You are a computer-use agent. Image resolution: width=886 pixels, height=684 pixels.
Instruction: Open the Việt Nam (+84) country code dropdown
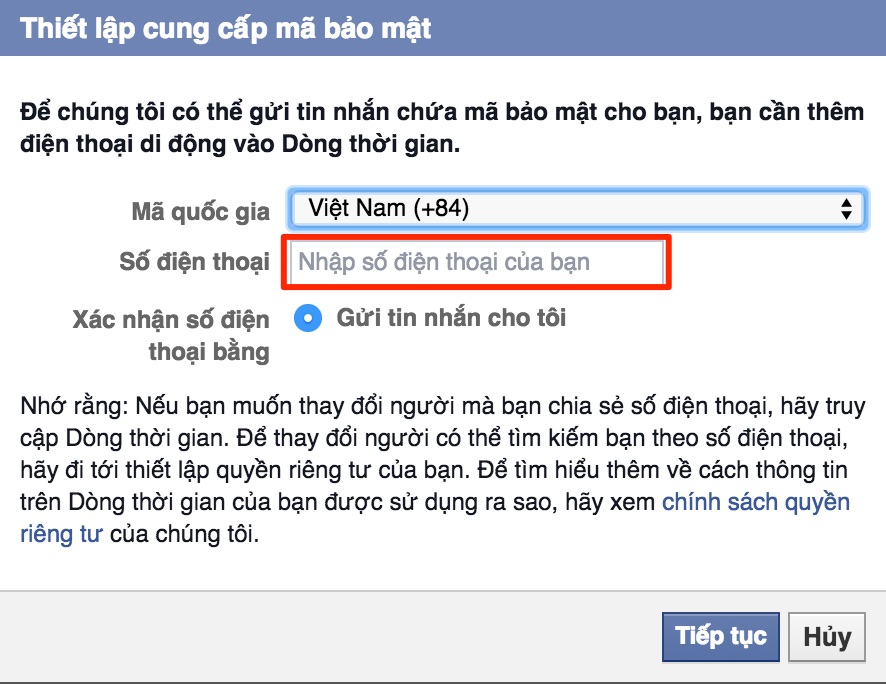[x=577, y=209]
